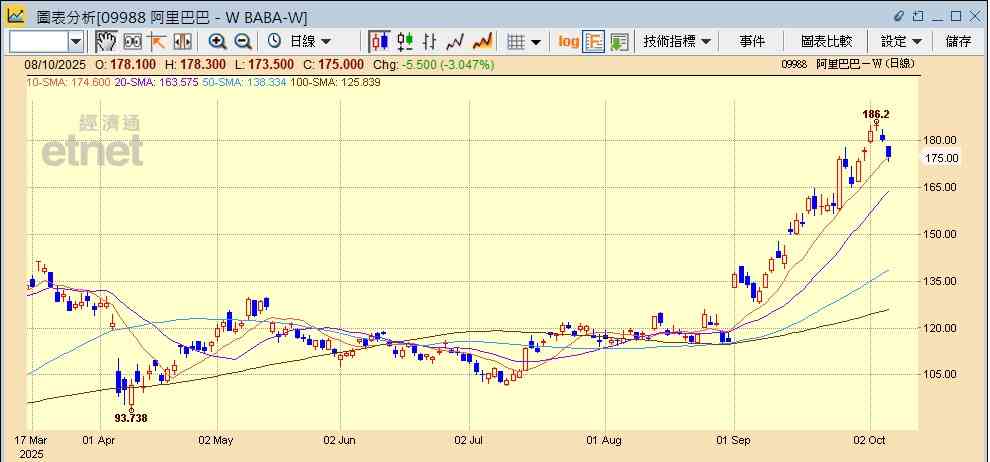This screenshot has height=462, width=990.
Task: Click the orange arrow cursor tool
Action: click(x=157, y=41)
